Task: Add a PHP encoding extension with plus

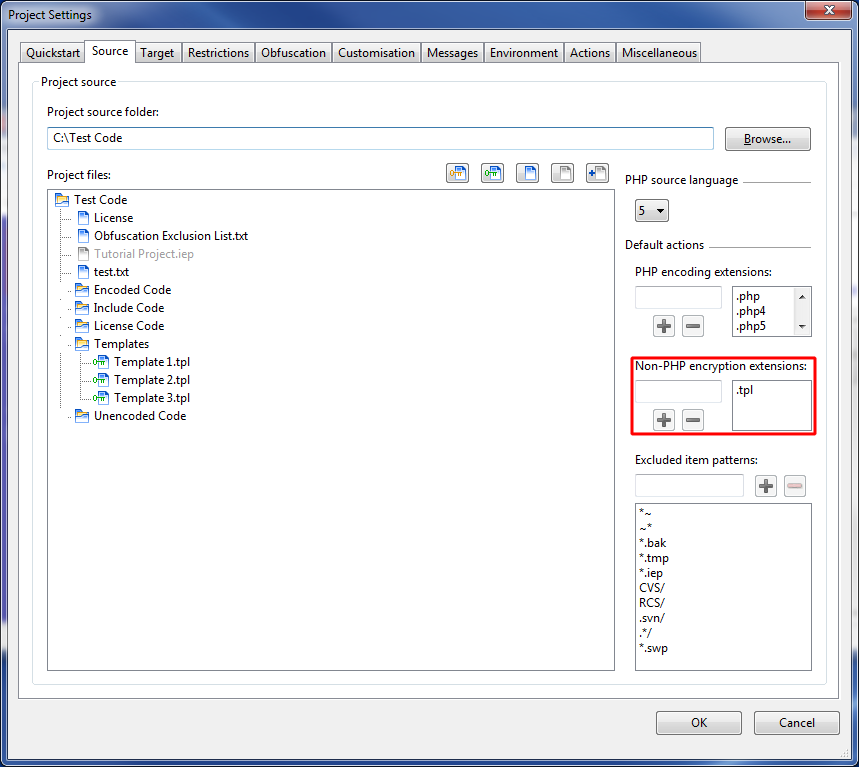Action: (x=664, y=326)
